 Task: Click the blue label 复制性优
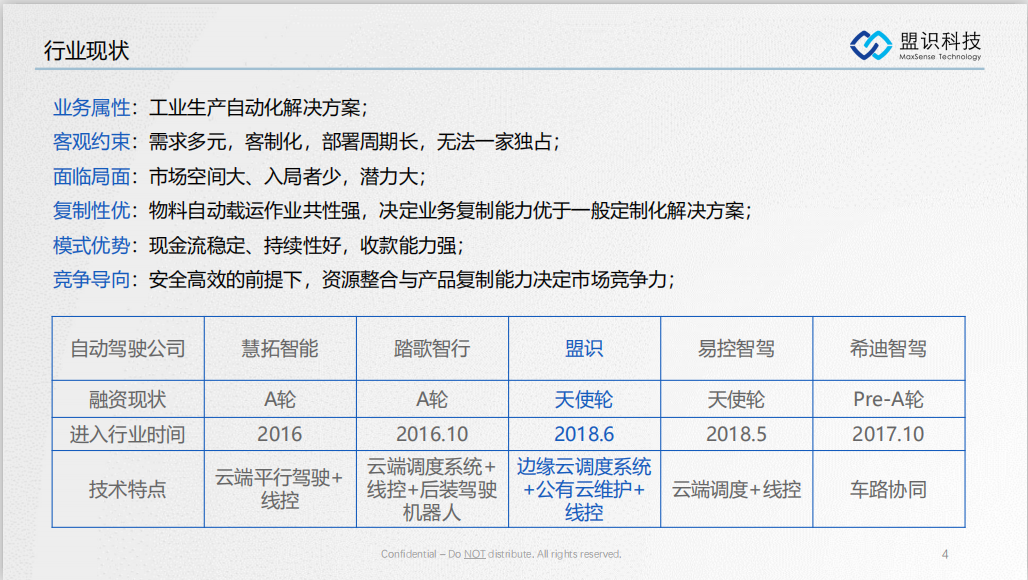92,210
